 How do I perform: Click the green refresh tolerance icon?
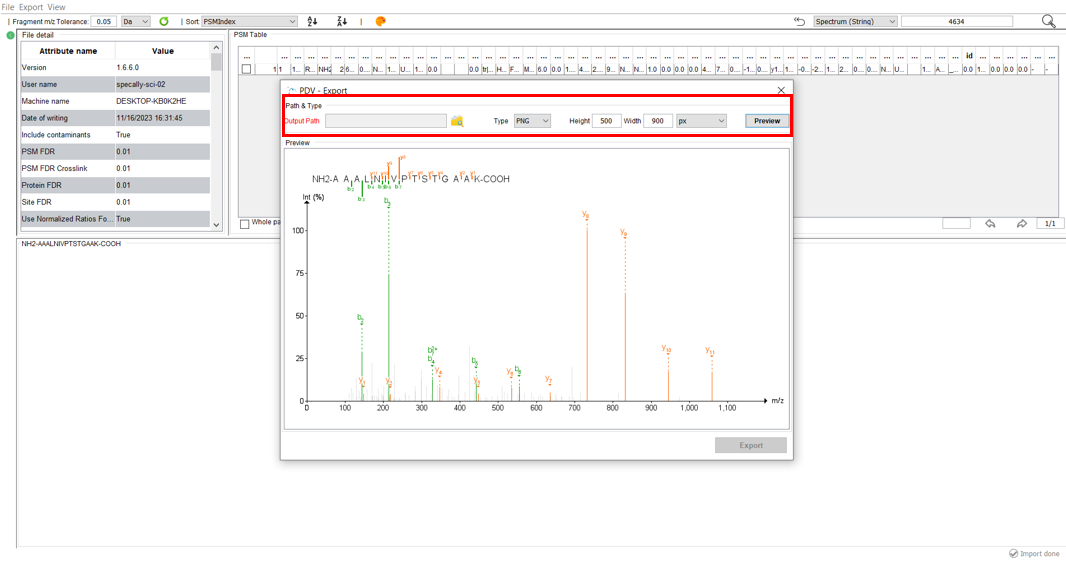click(x=164, y=22)
